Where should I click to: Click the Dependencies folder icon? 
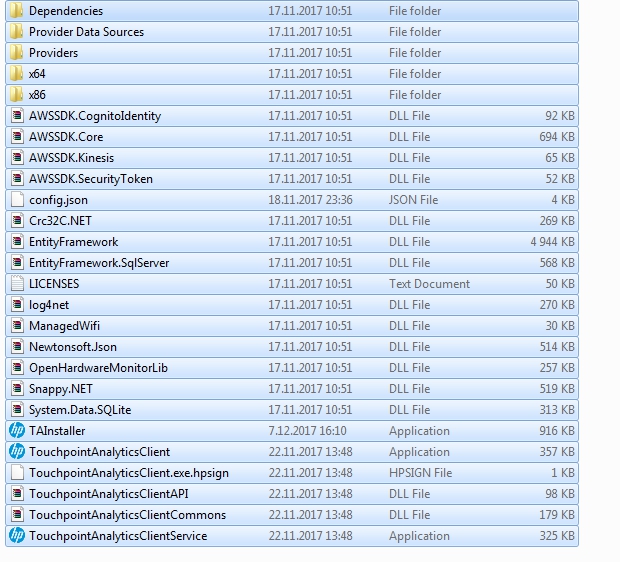pyautogui.click(x=16, y=11)
